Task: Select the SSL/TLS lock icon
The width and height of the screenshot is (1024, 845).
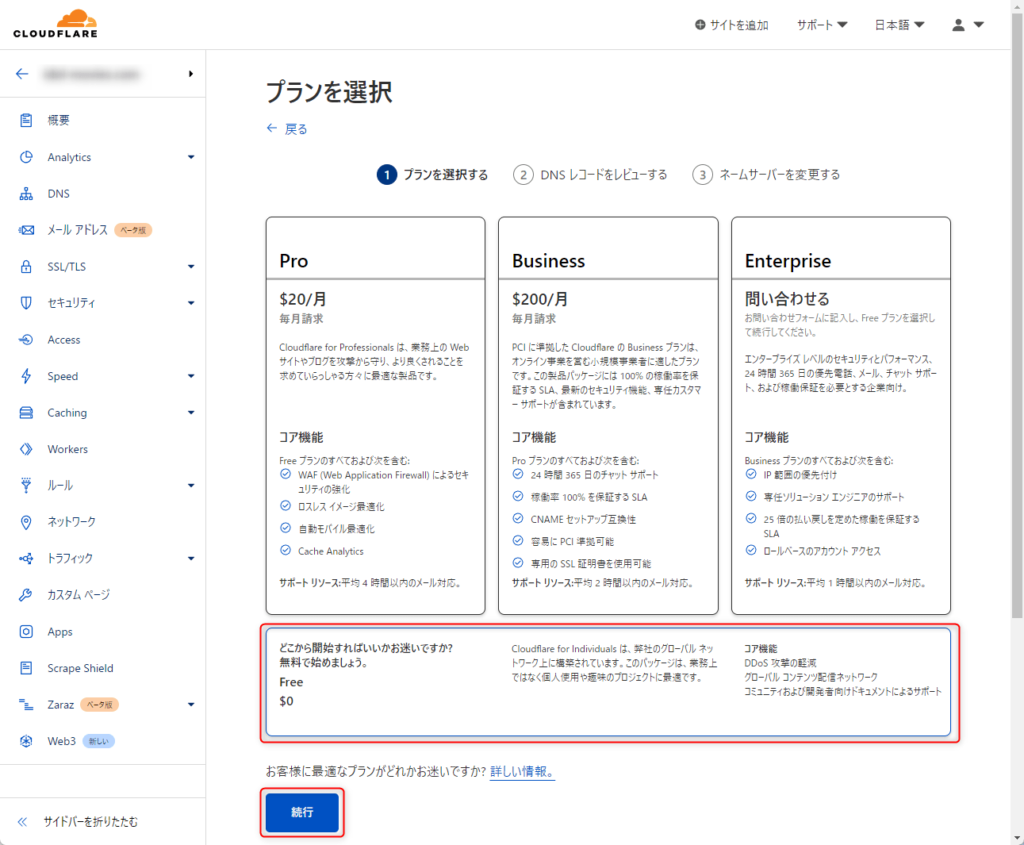Action: point(26,266)
